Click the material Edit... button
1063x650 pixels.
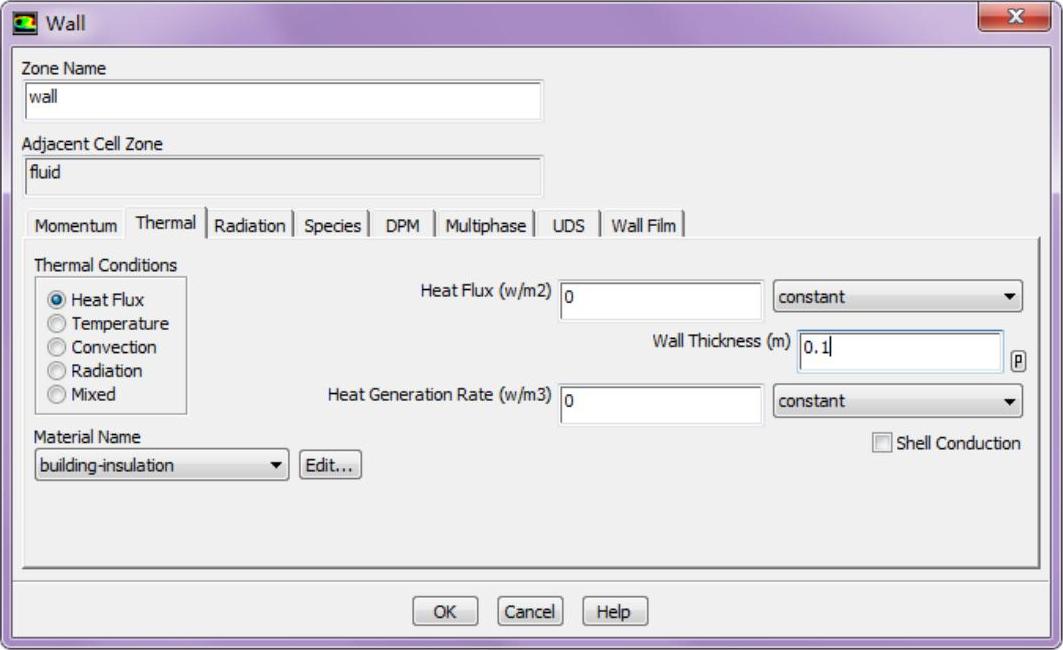330,465
